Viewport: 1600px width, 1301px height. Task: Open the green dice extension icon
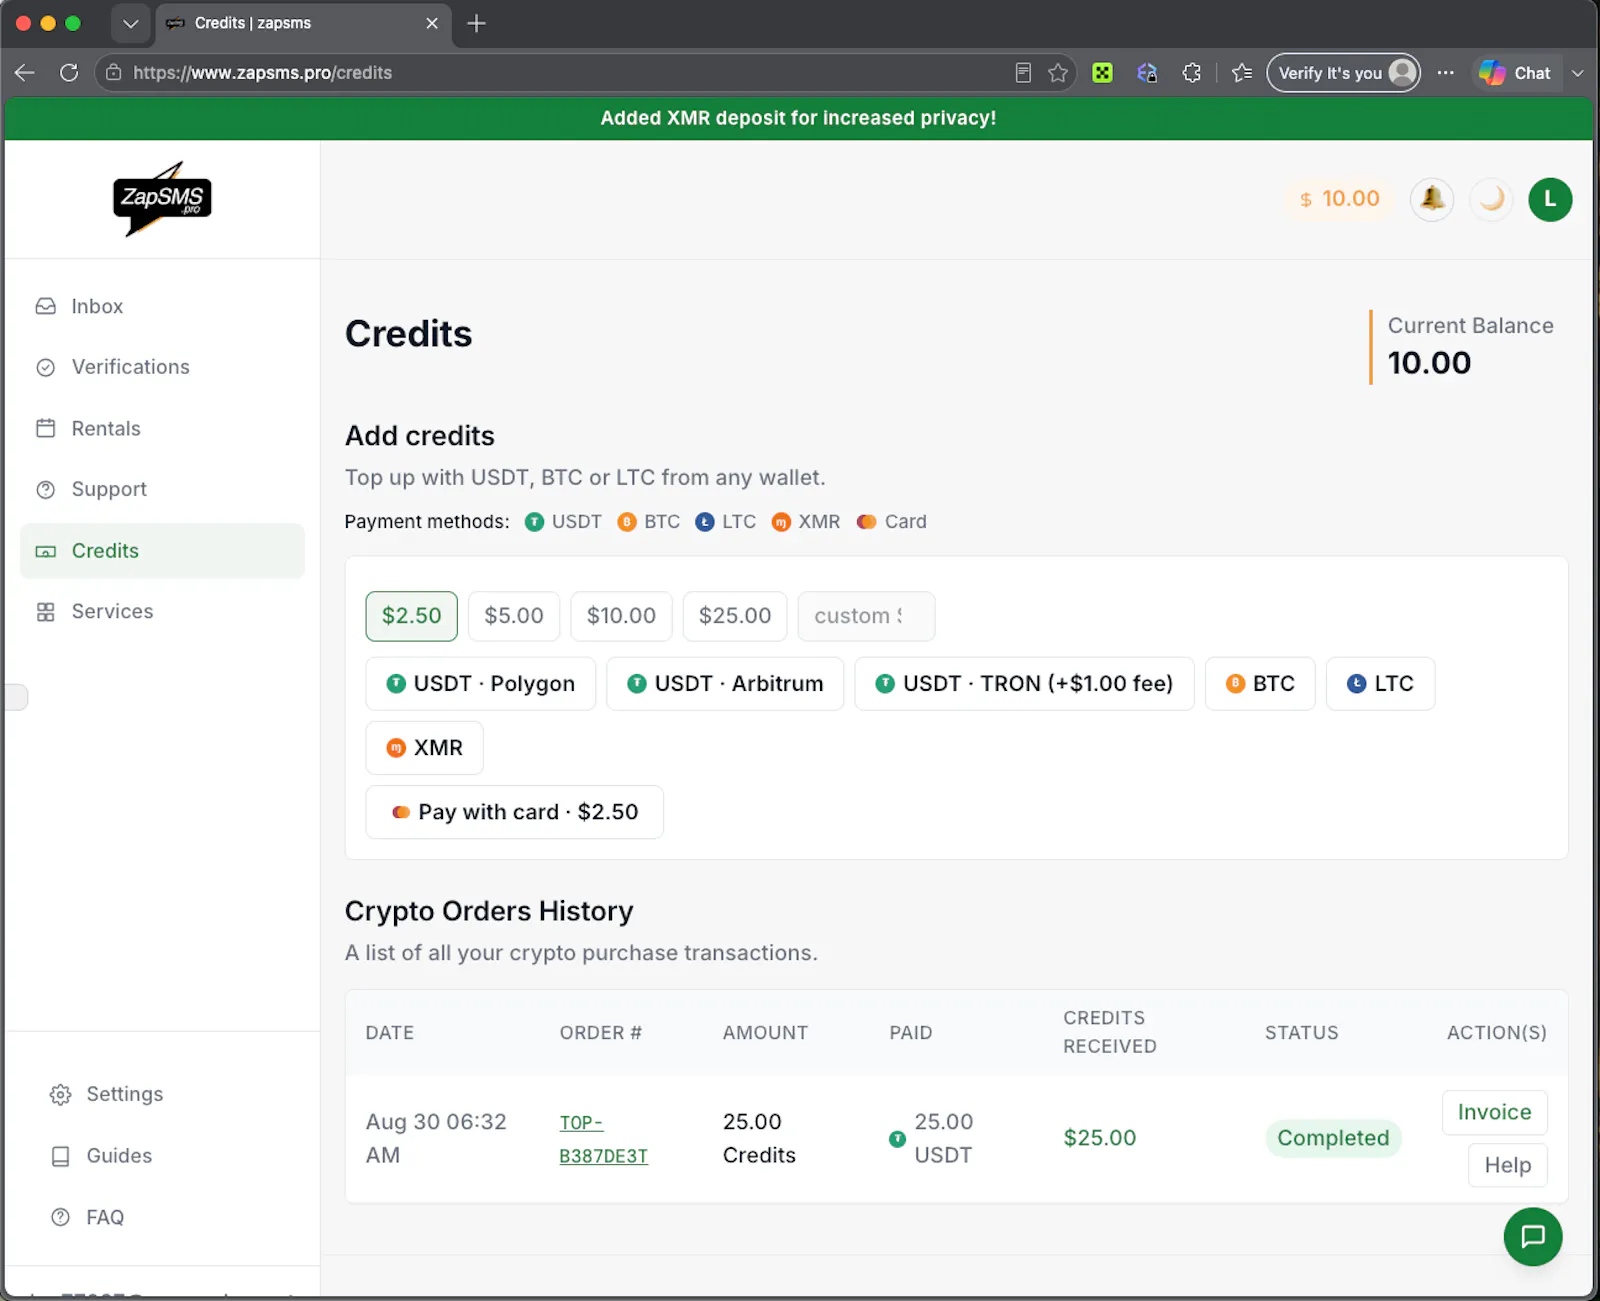point(1102,73)
